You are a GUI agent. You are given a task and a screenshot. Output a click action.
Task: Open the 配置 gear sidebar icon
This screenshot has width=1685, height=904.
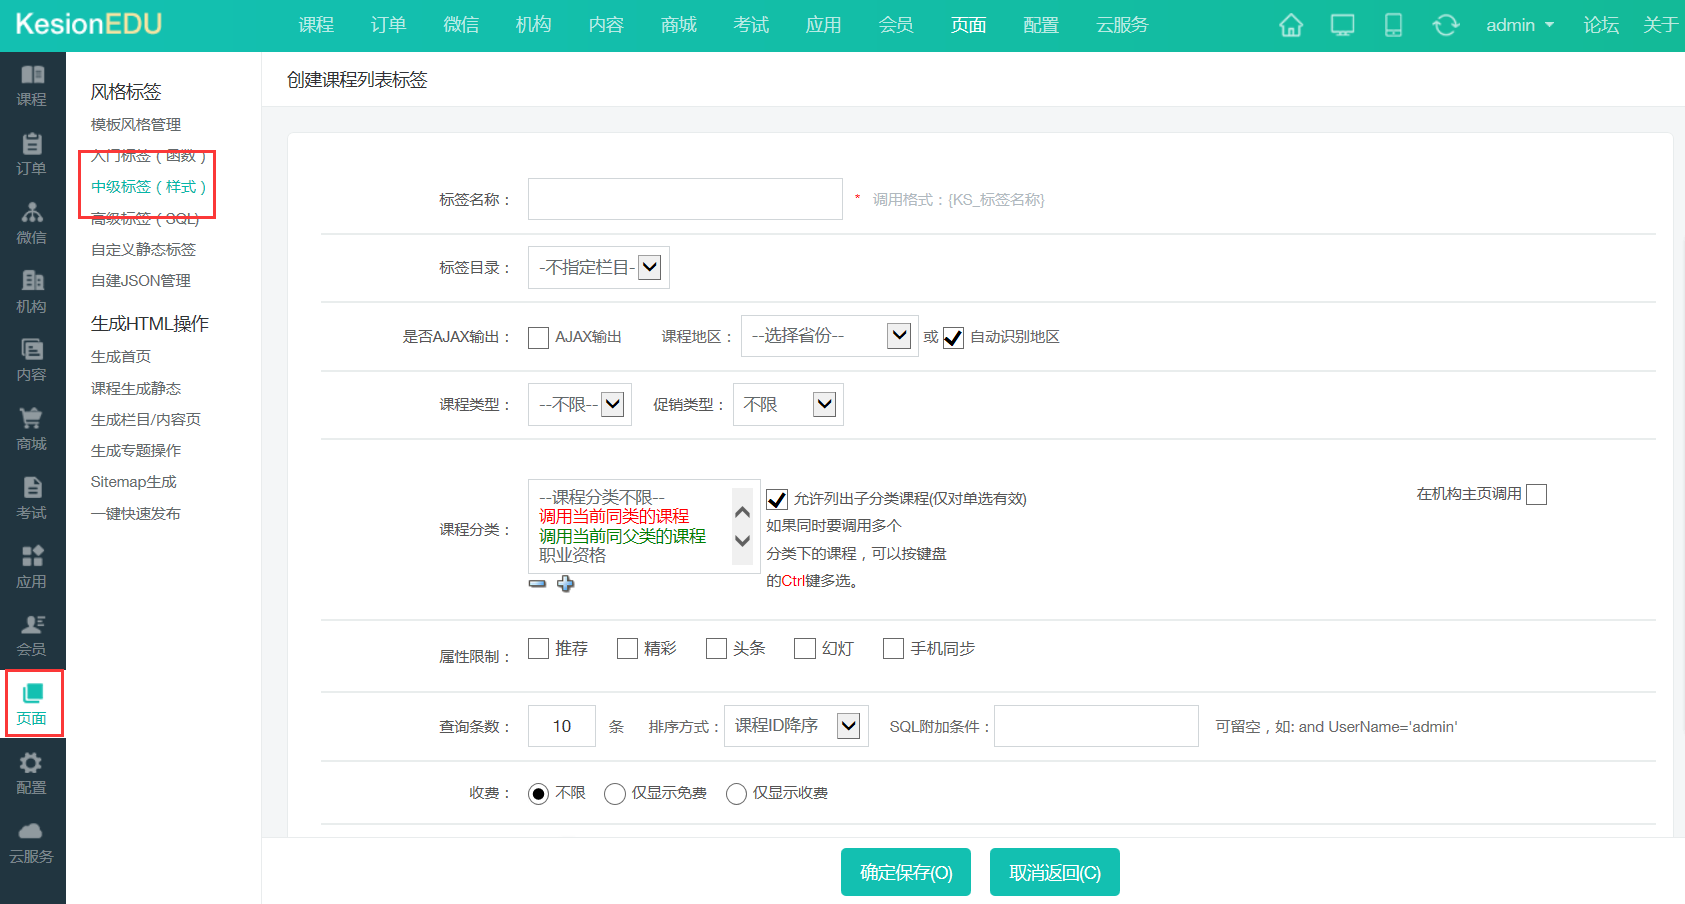pos(32,773)
